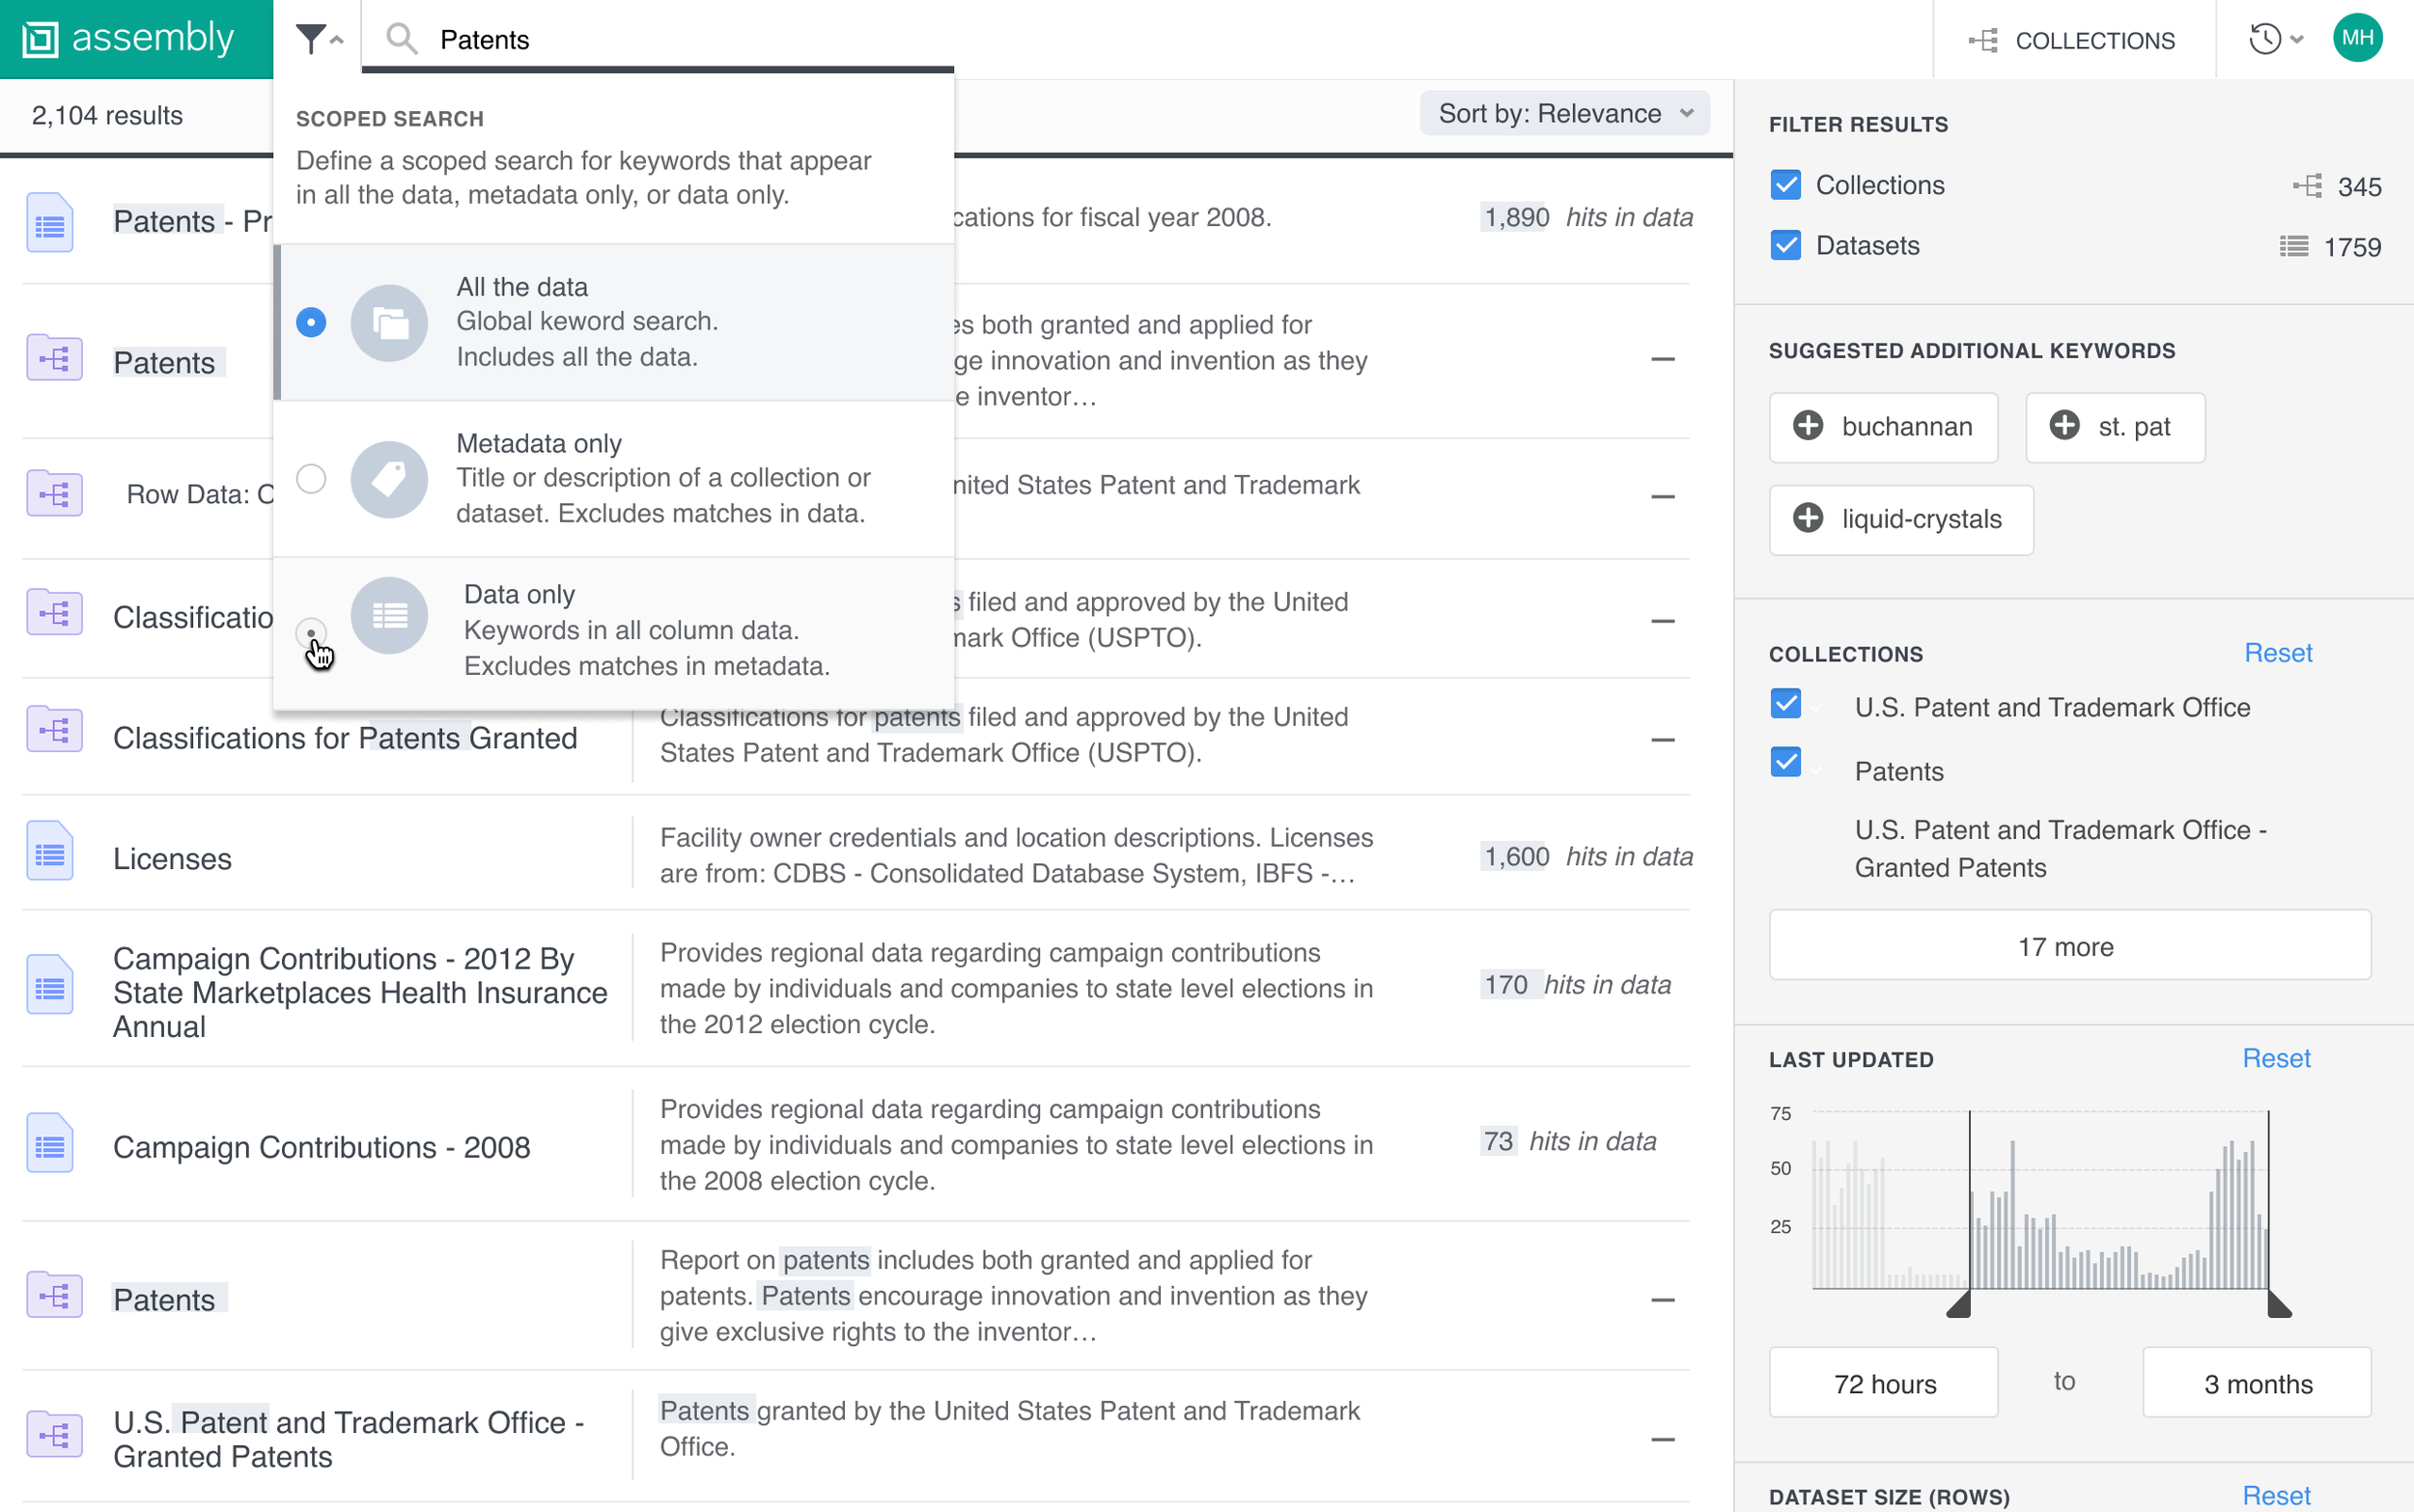The image size is (2414, 1512).
Task: Click the dataset icon for Licenses
Action: tap(49, 851)
